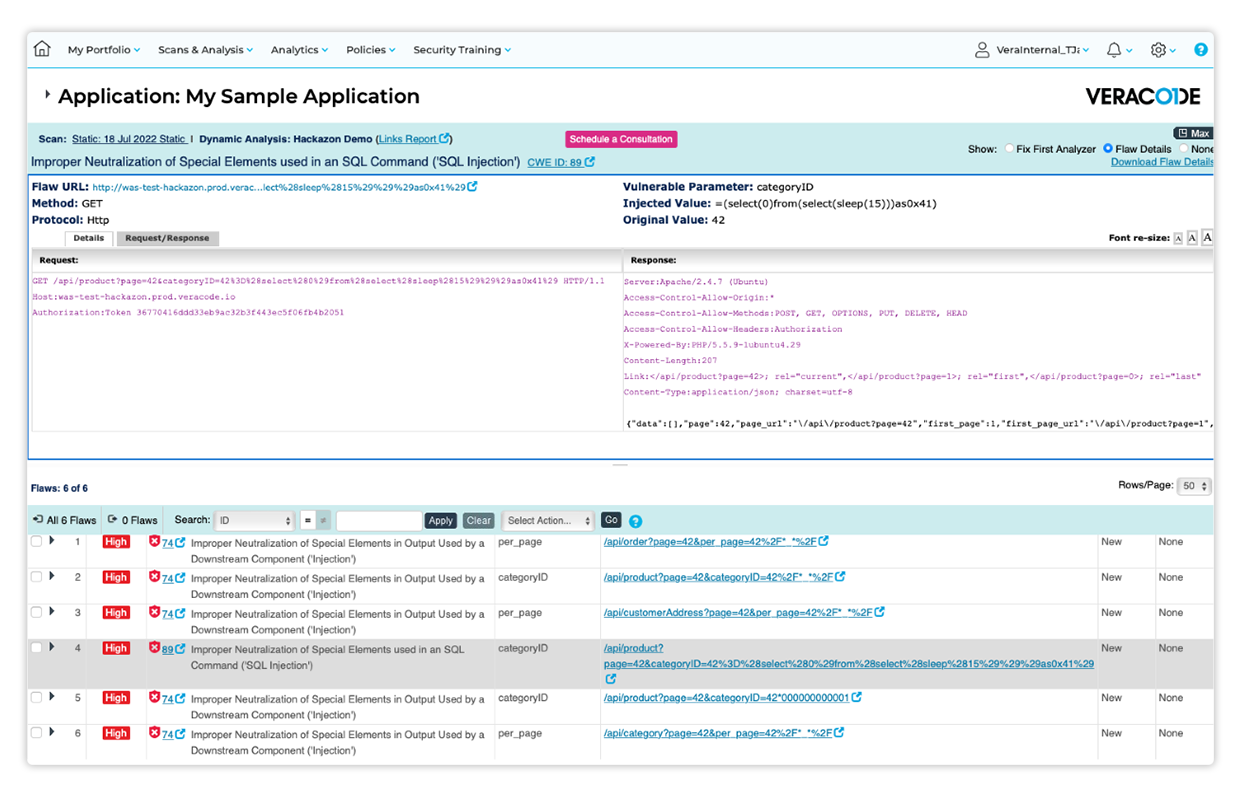Open CWE link icon in row 1
The height and width of the screenshot is (796, 1240).
coord(180,543)
